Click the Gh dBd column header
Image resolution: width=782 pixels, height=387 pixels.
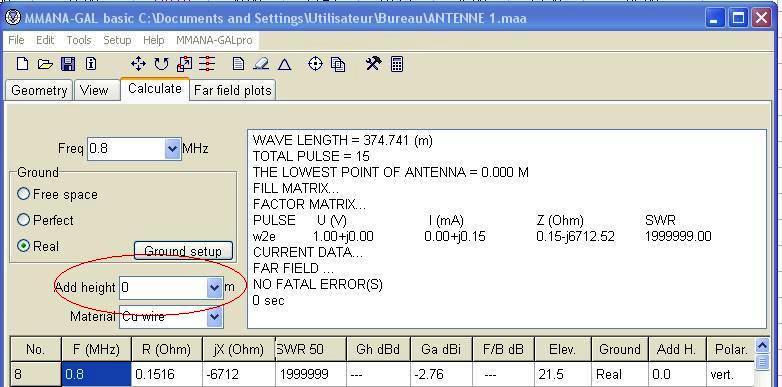(x=378, y=349)
